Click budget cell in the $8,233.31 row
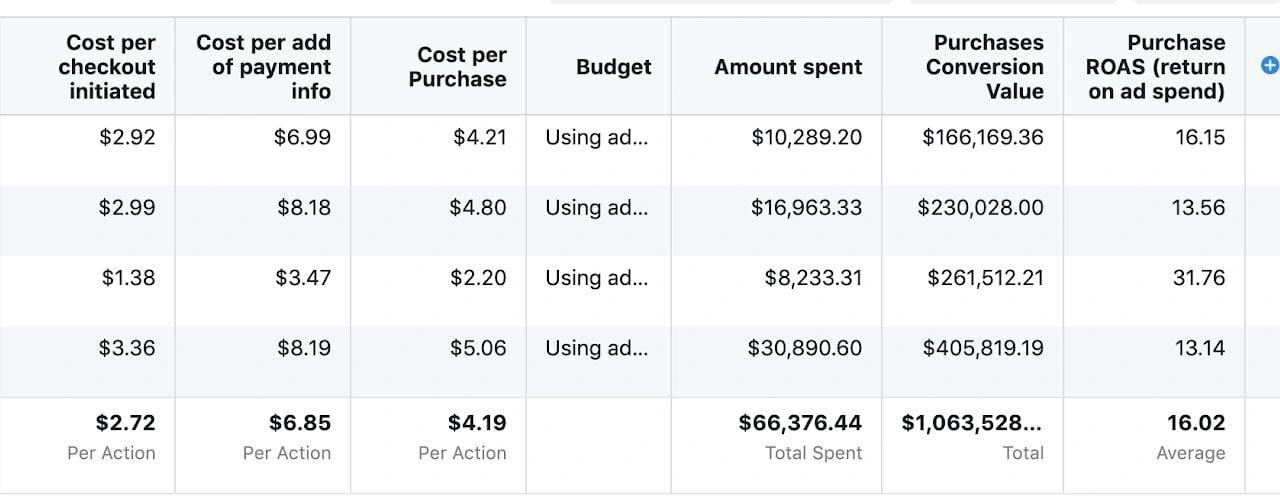 pos(598,291)
